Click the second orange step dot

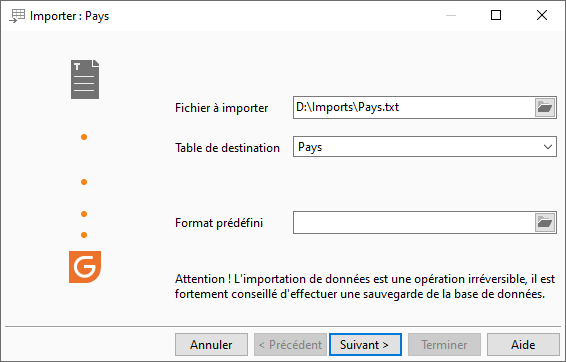click(x=84, y=182)
